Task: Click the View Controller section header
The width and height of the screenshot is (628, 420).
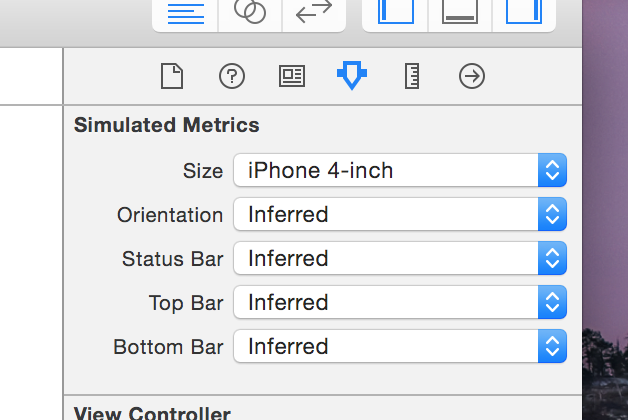Action: [x=152, y=413]
